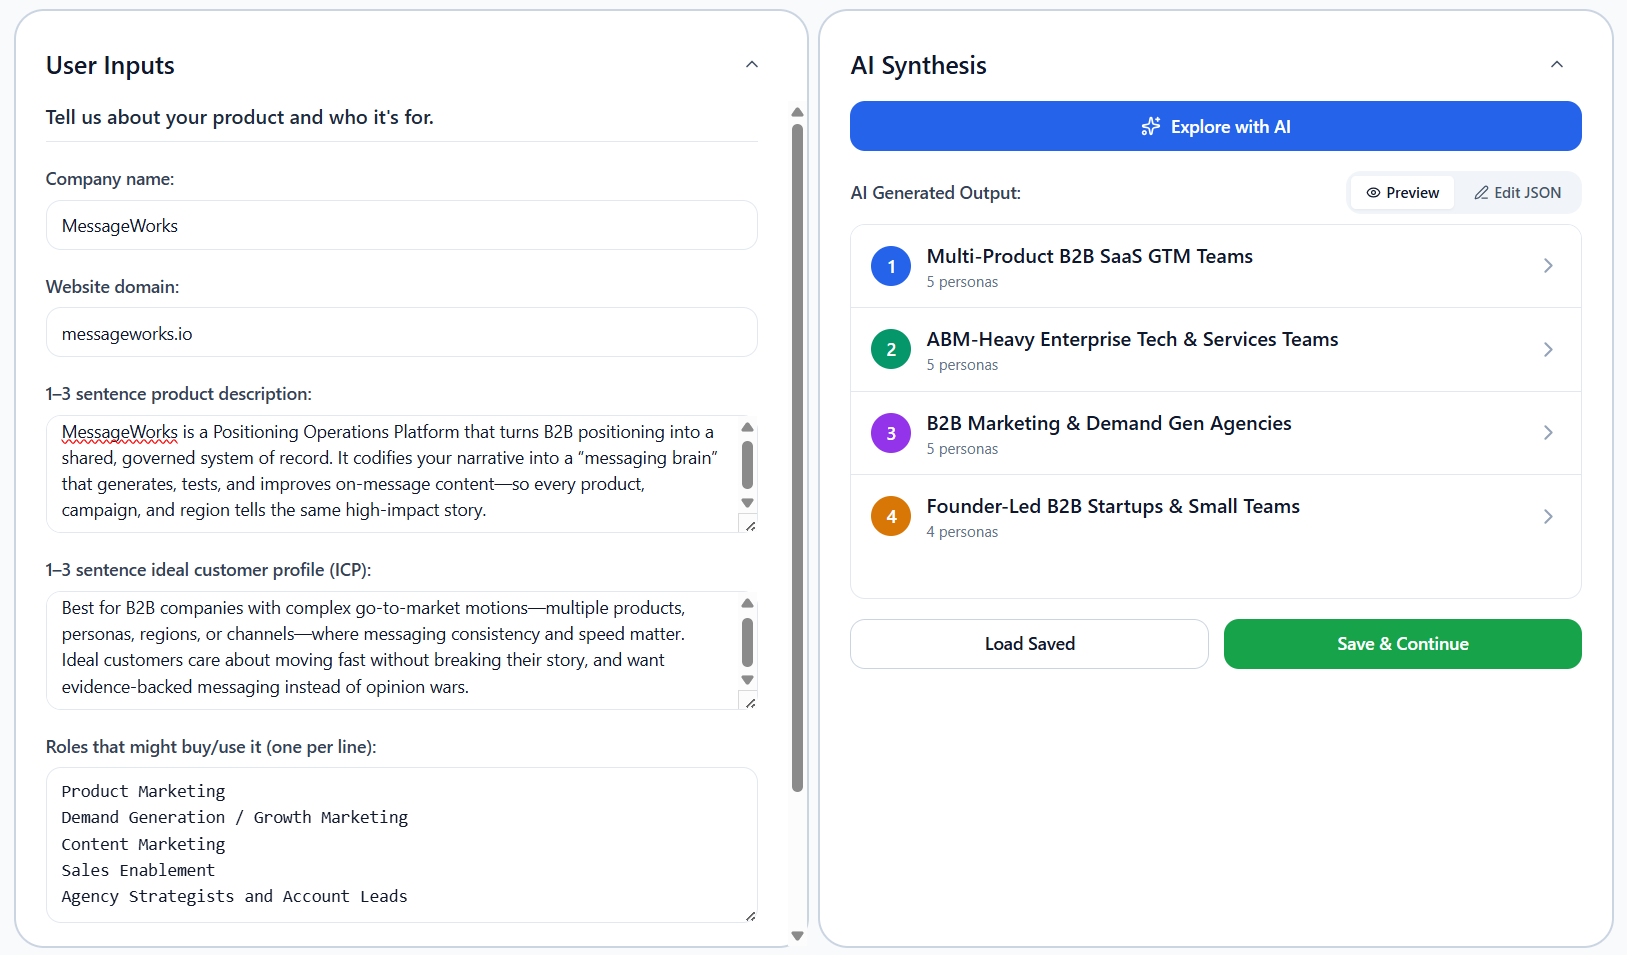The image size is (1627, 955).
Task: Click the User Inputs panel scrollbar thumb
Action: tap(797, 458)
